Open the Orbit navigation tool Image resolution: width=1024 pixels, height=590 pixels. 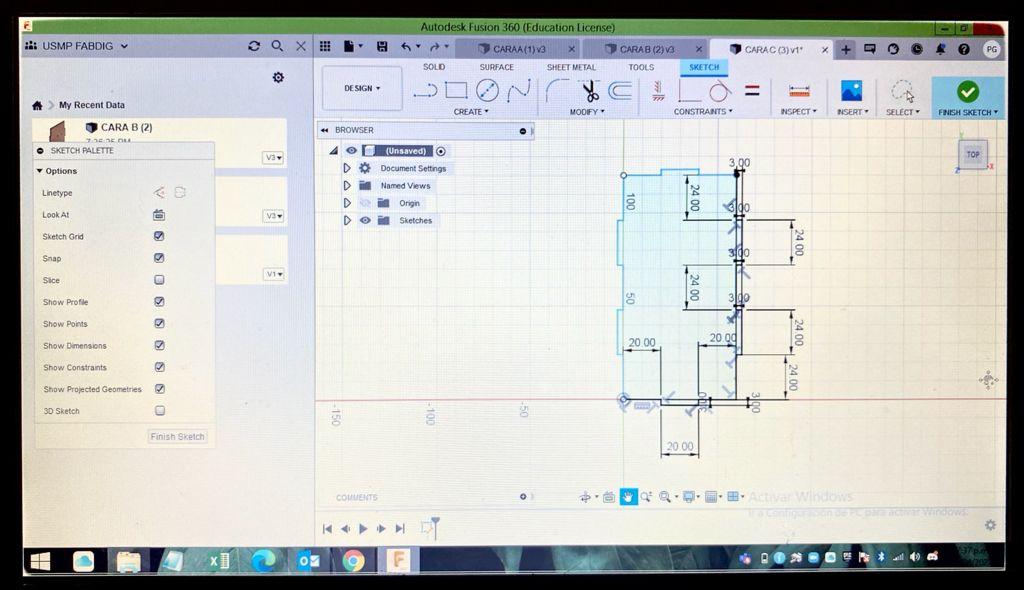[x=585, y=497]
